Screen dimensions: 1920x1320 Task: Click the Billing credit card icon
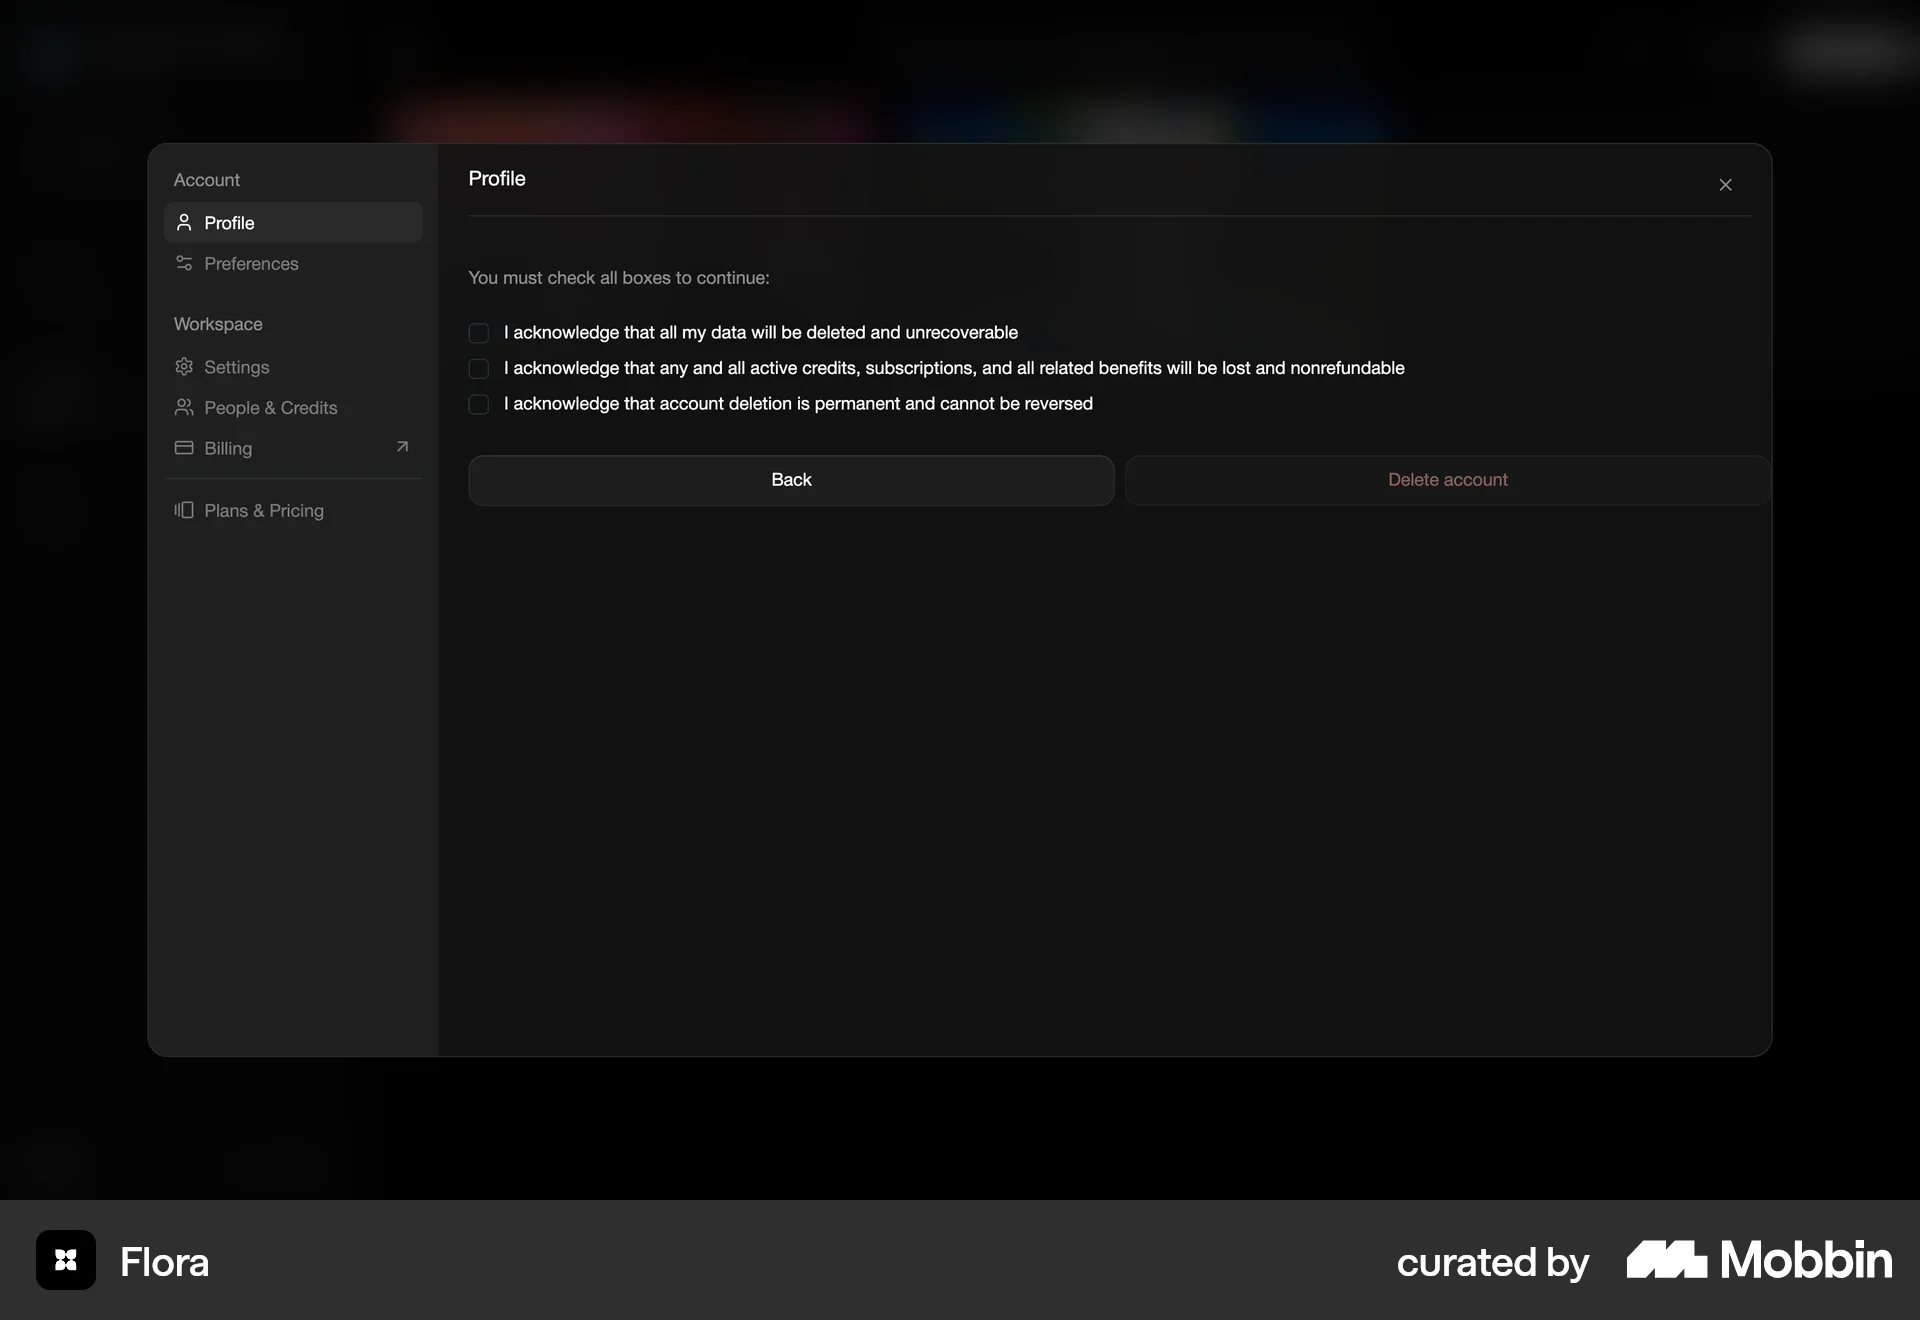click(184, 448)
